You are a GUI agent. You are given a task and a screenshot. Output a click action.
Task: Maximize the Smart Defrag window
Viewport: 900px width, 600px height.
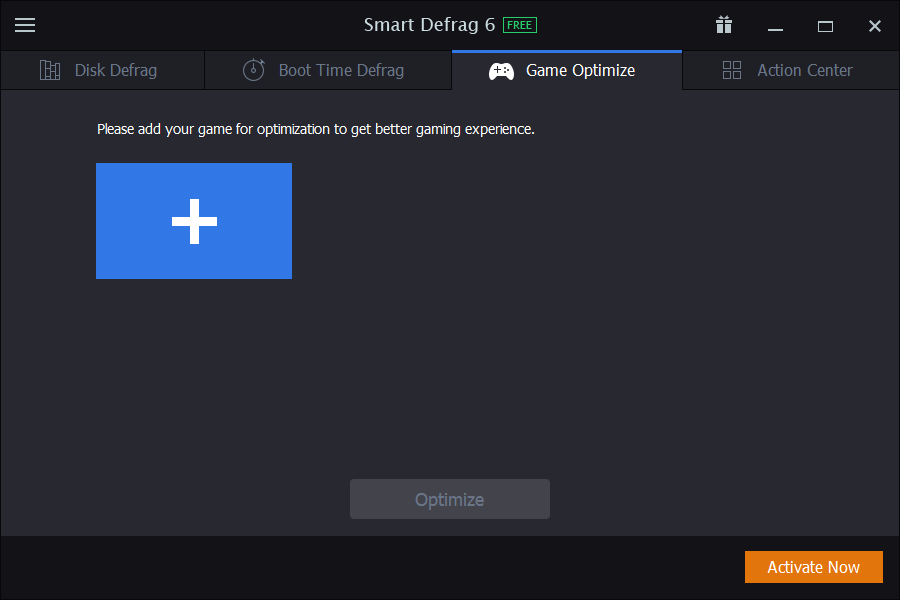coord(825,26)
